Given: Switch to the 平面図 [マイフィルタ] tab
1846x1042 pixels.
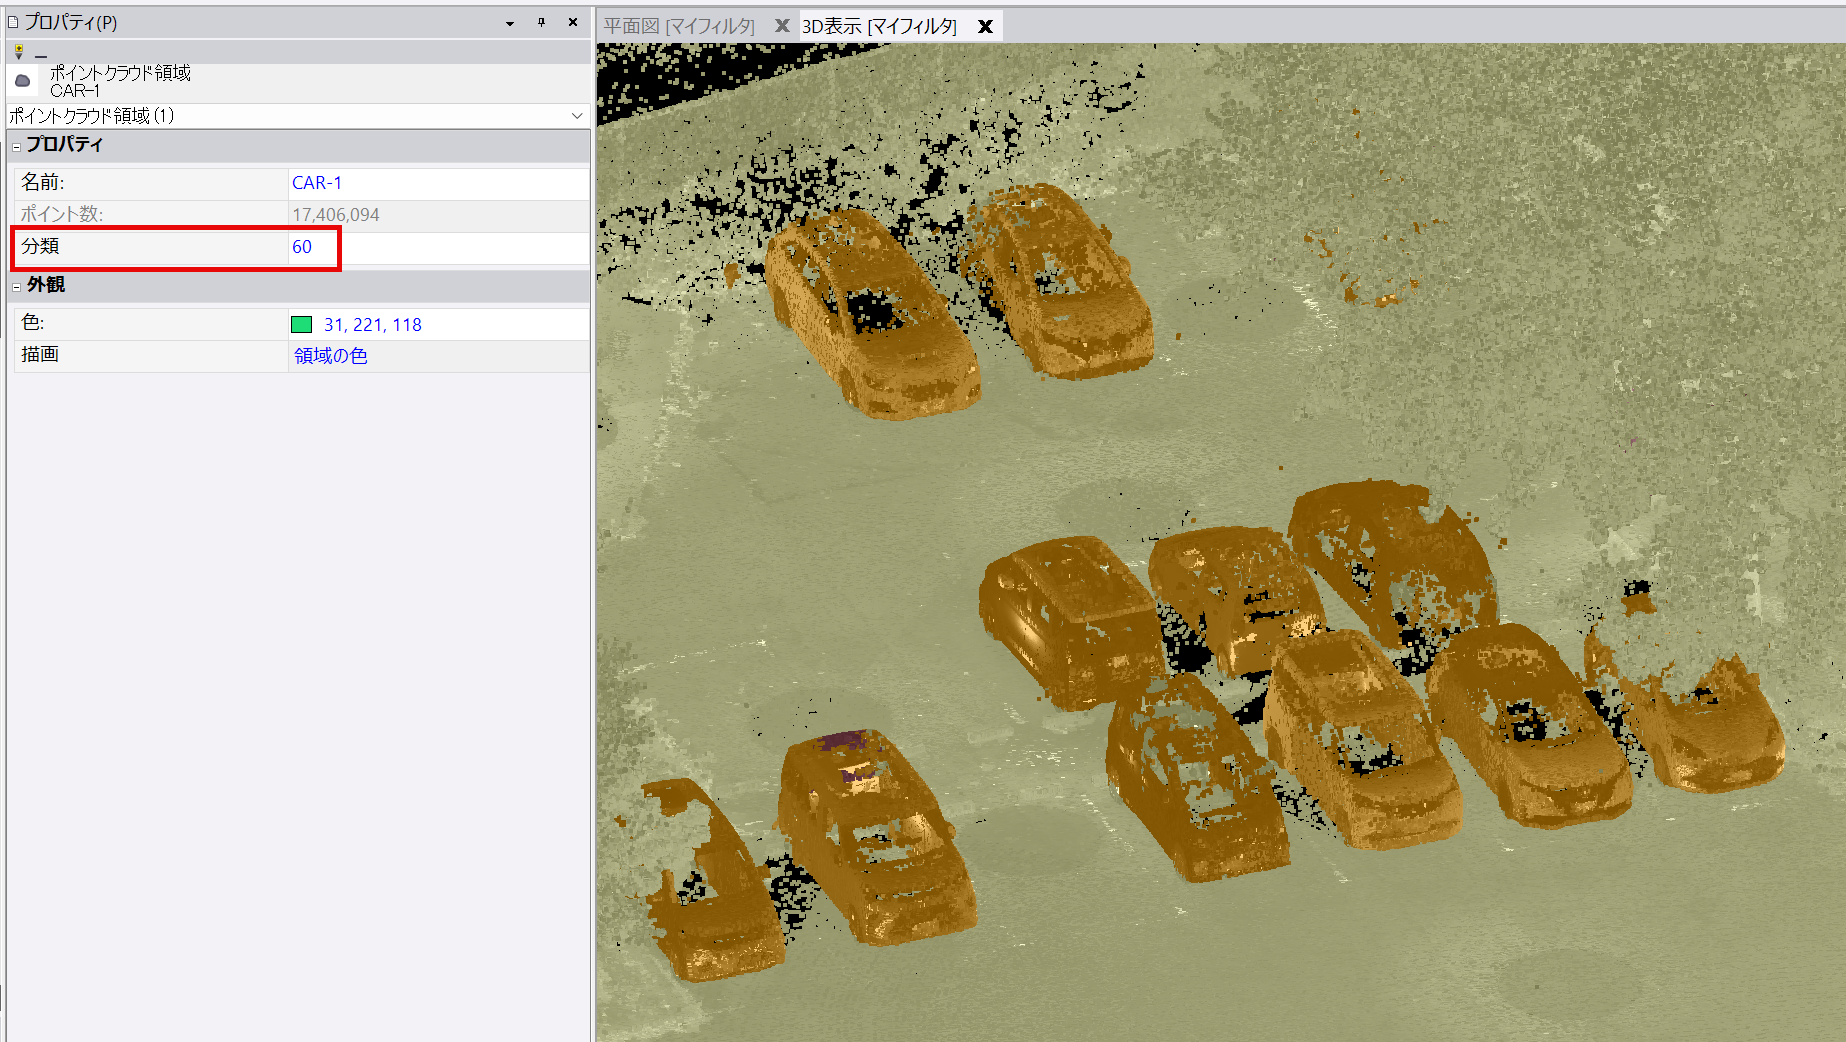Looking at the screenshot, I should (679, 27).
